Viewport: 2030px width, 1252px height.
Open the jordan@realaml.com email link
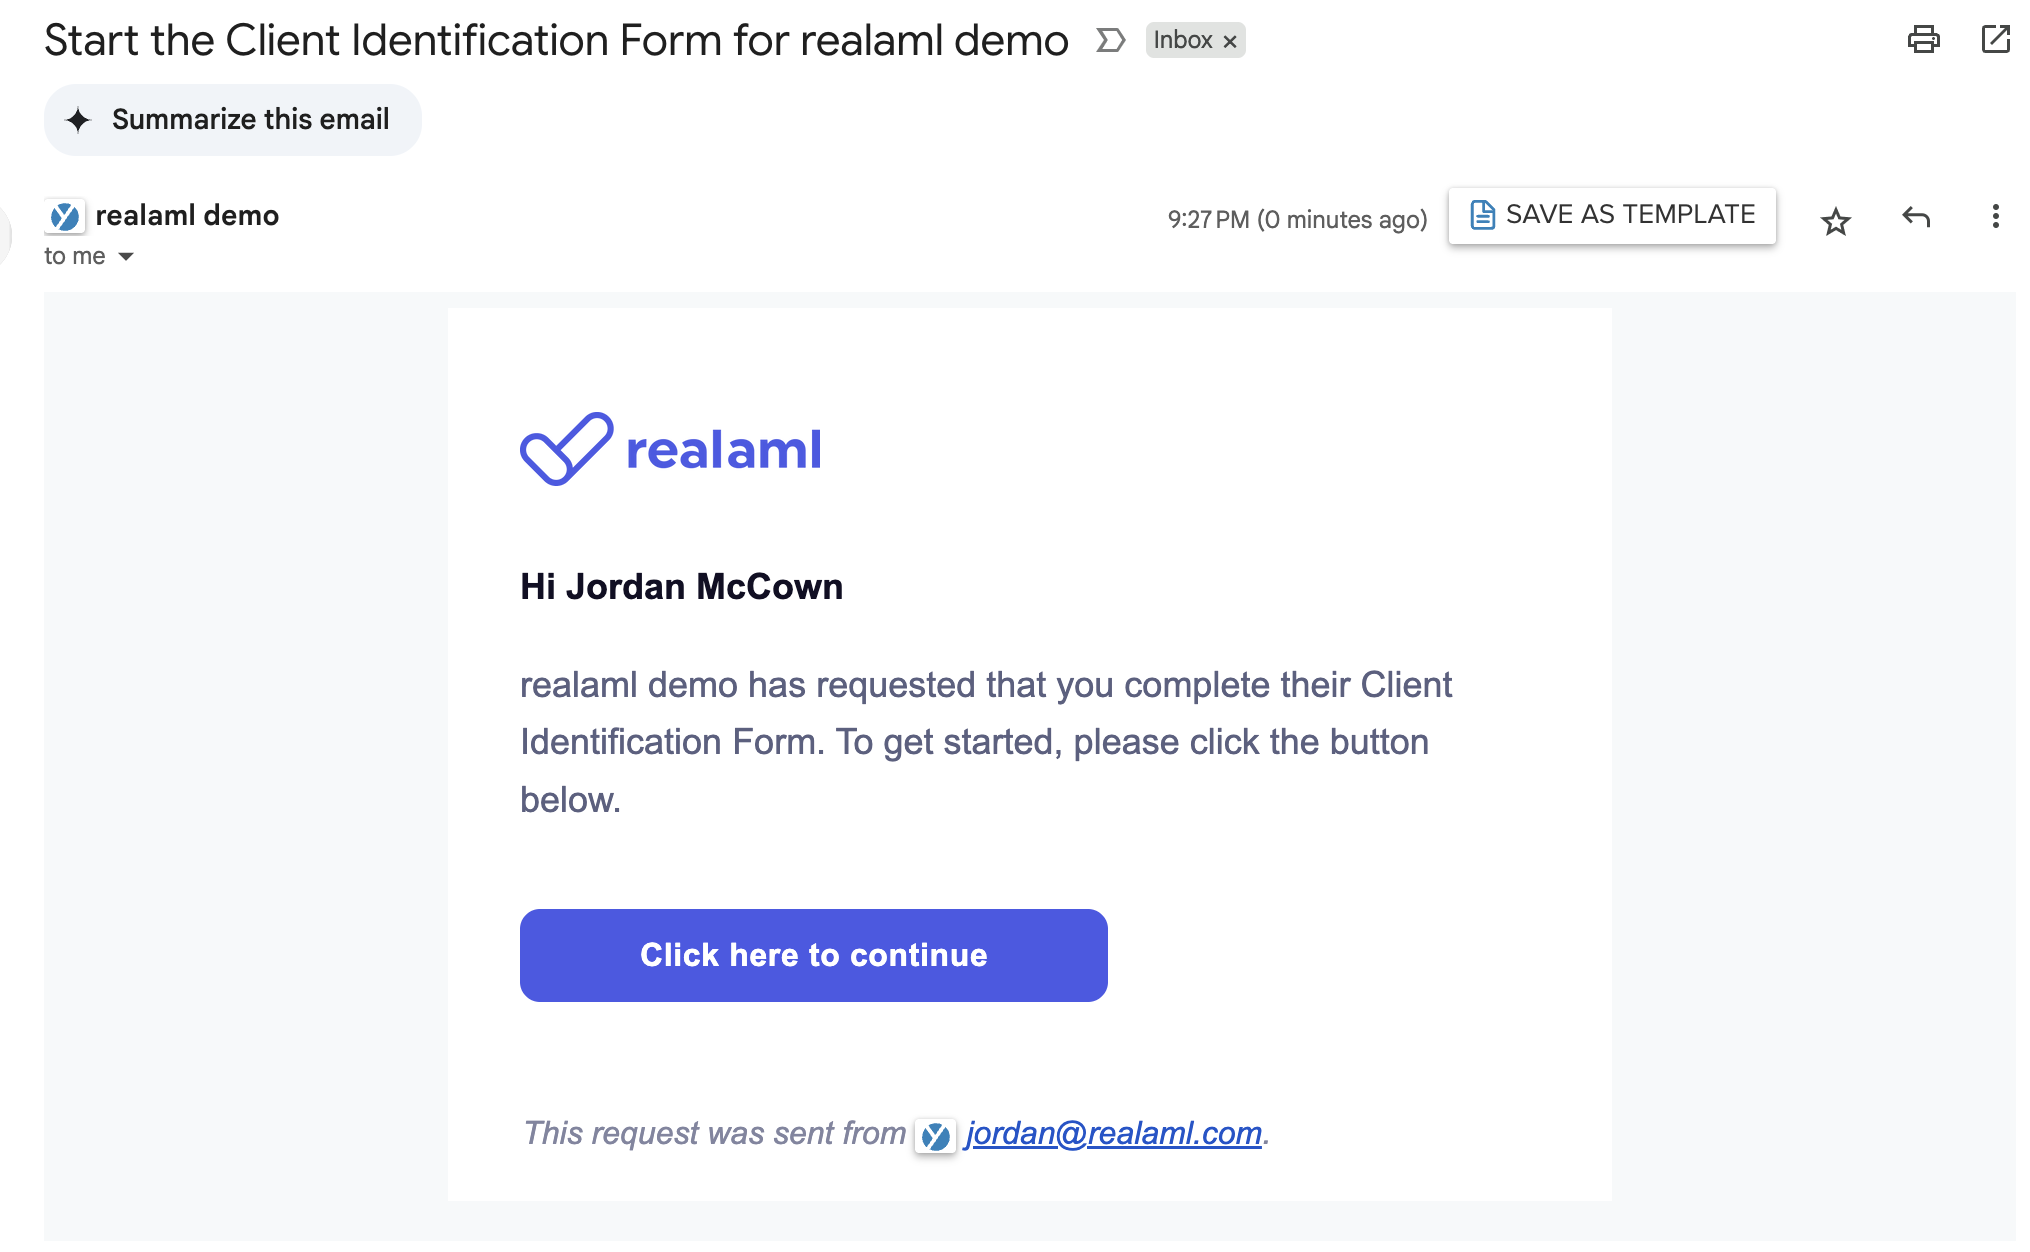pos(1113,1133)
